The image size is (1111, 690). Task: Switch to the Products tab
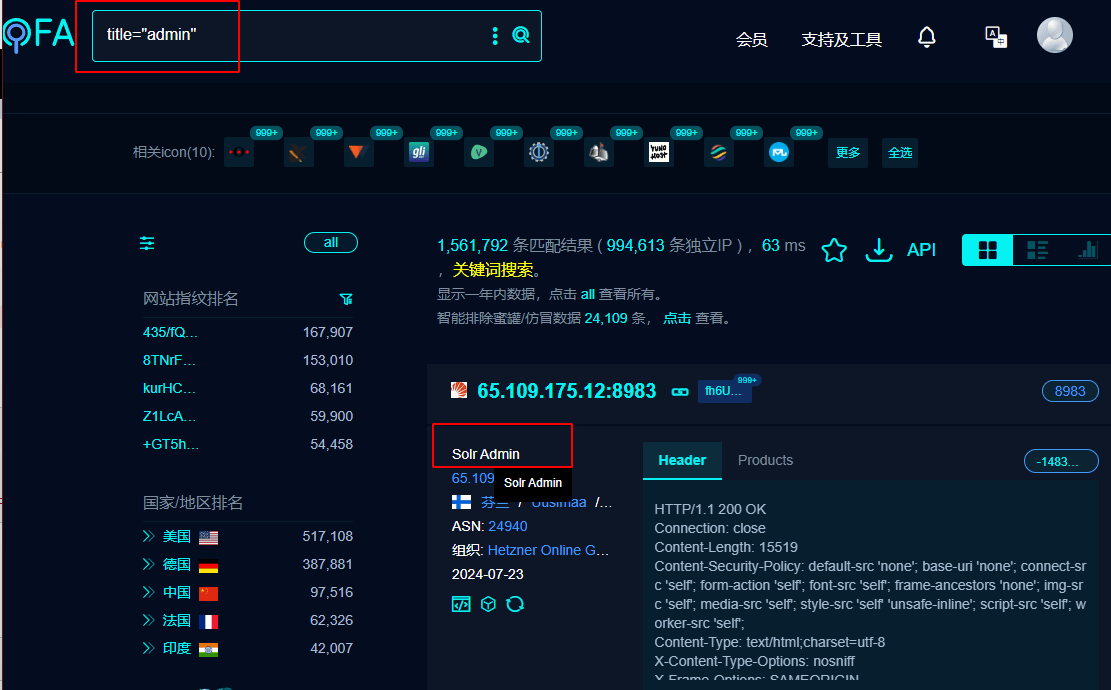pos(765,460)
